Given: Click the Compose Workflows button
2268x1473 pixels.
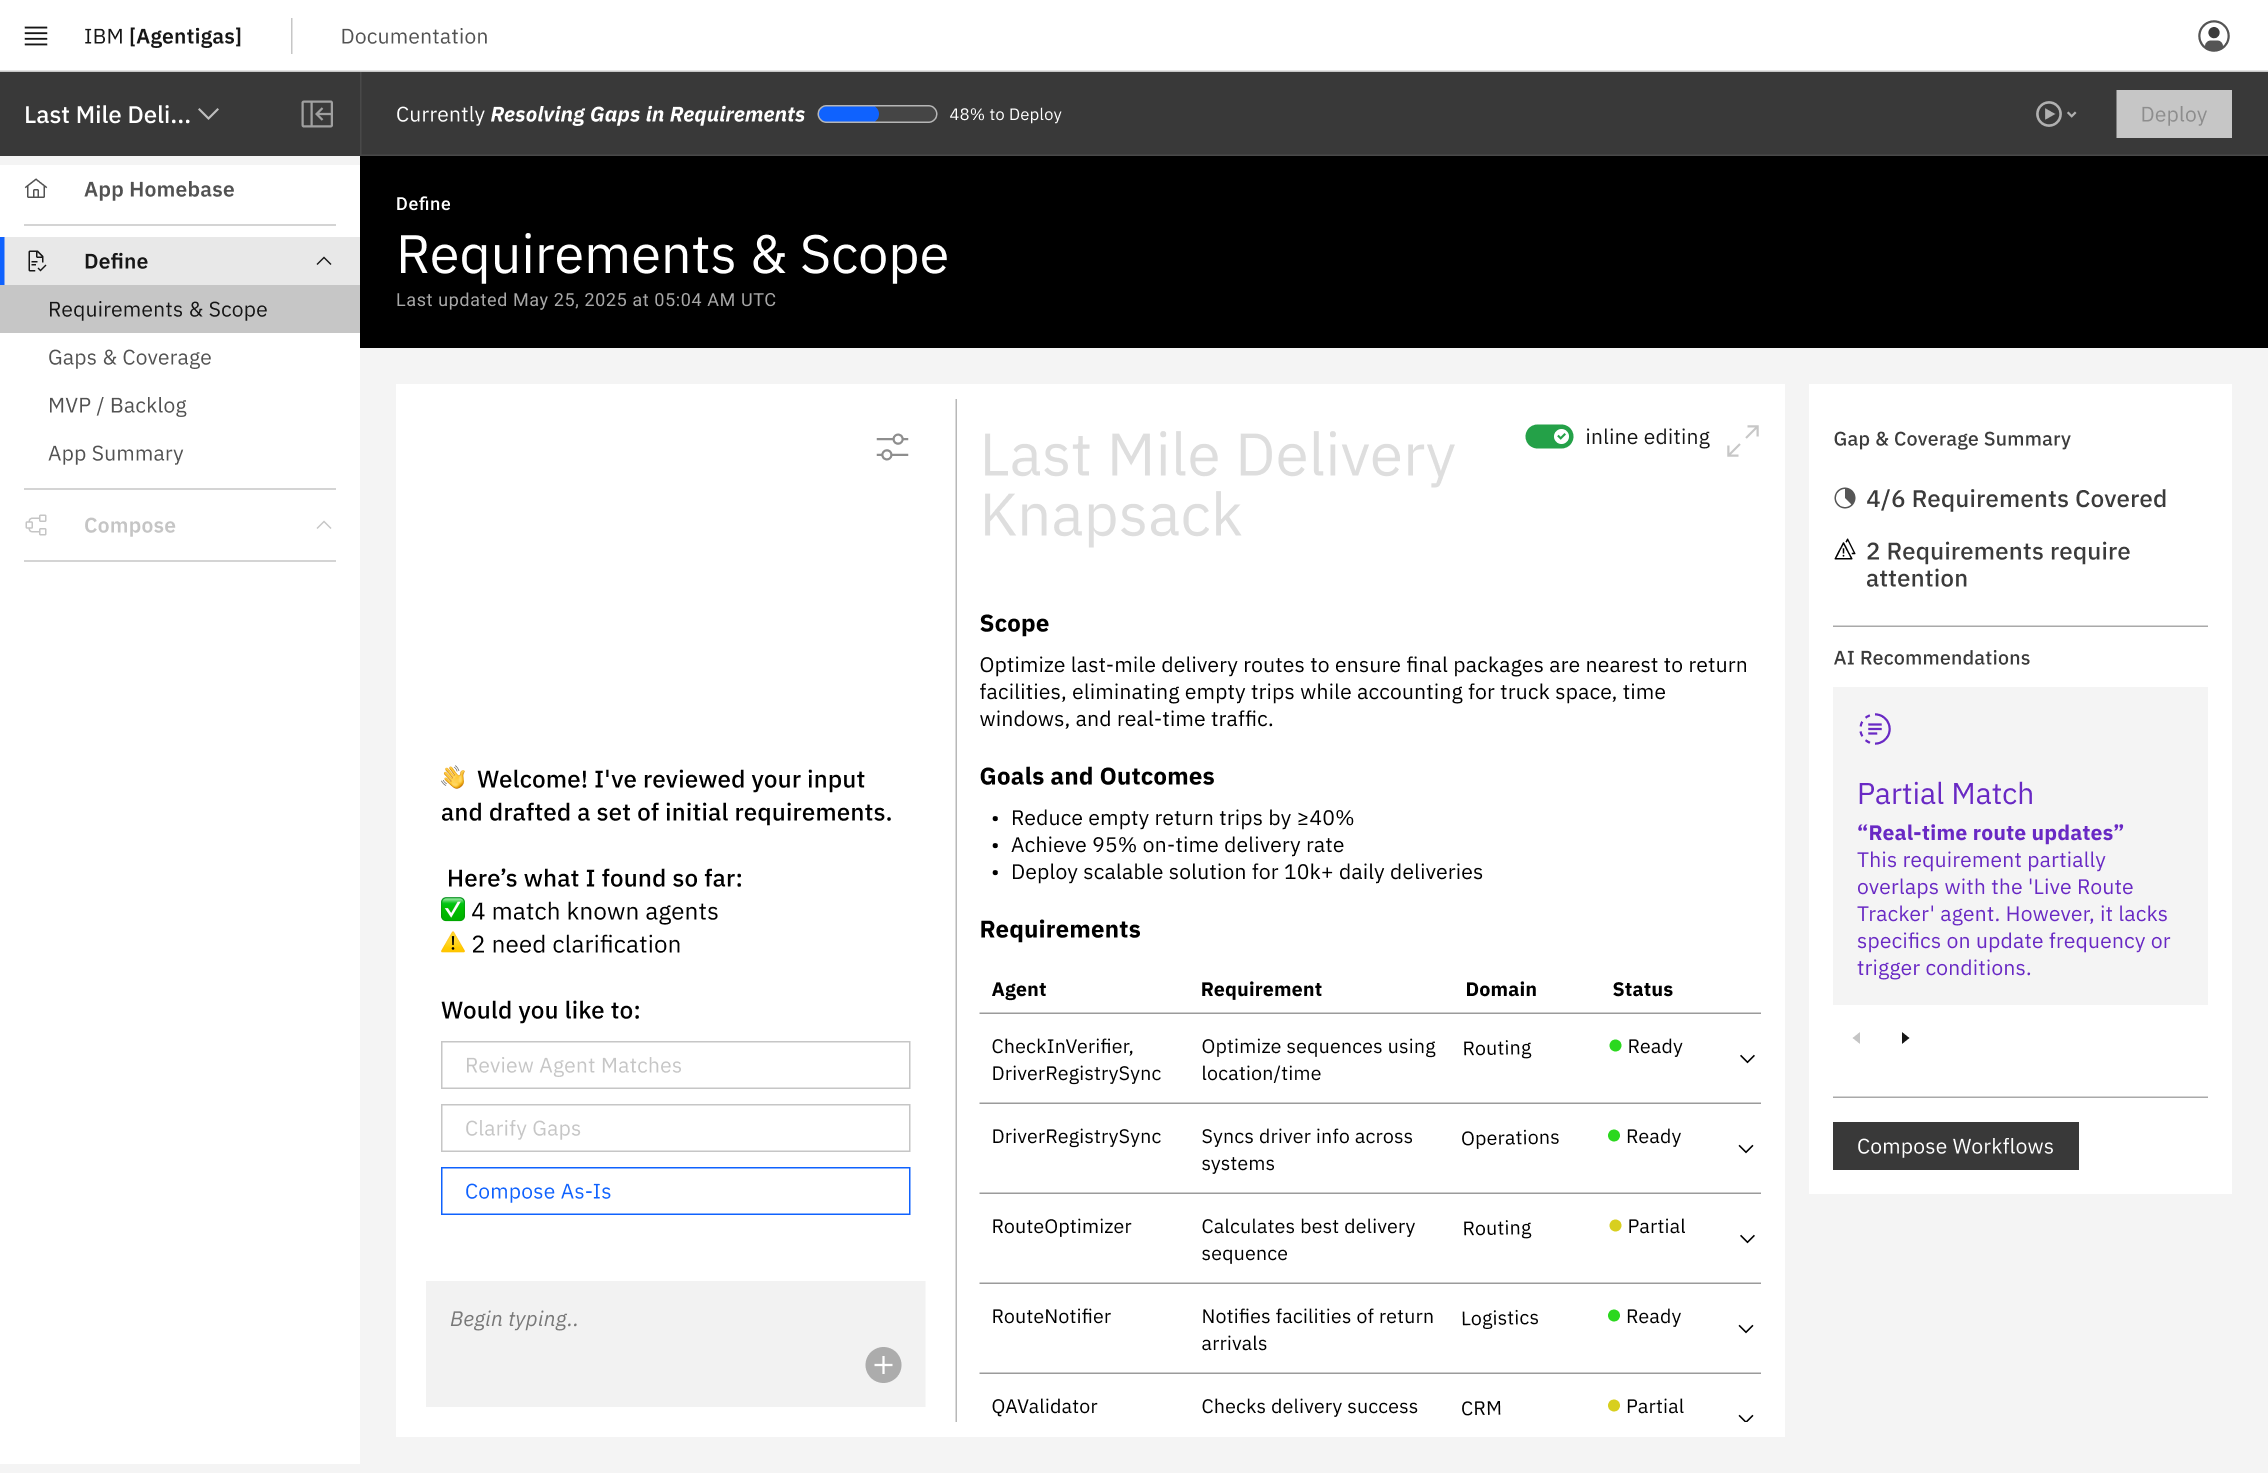Looking at the screenshot, I should pyautogui.click(x=1955, y=1146).
